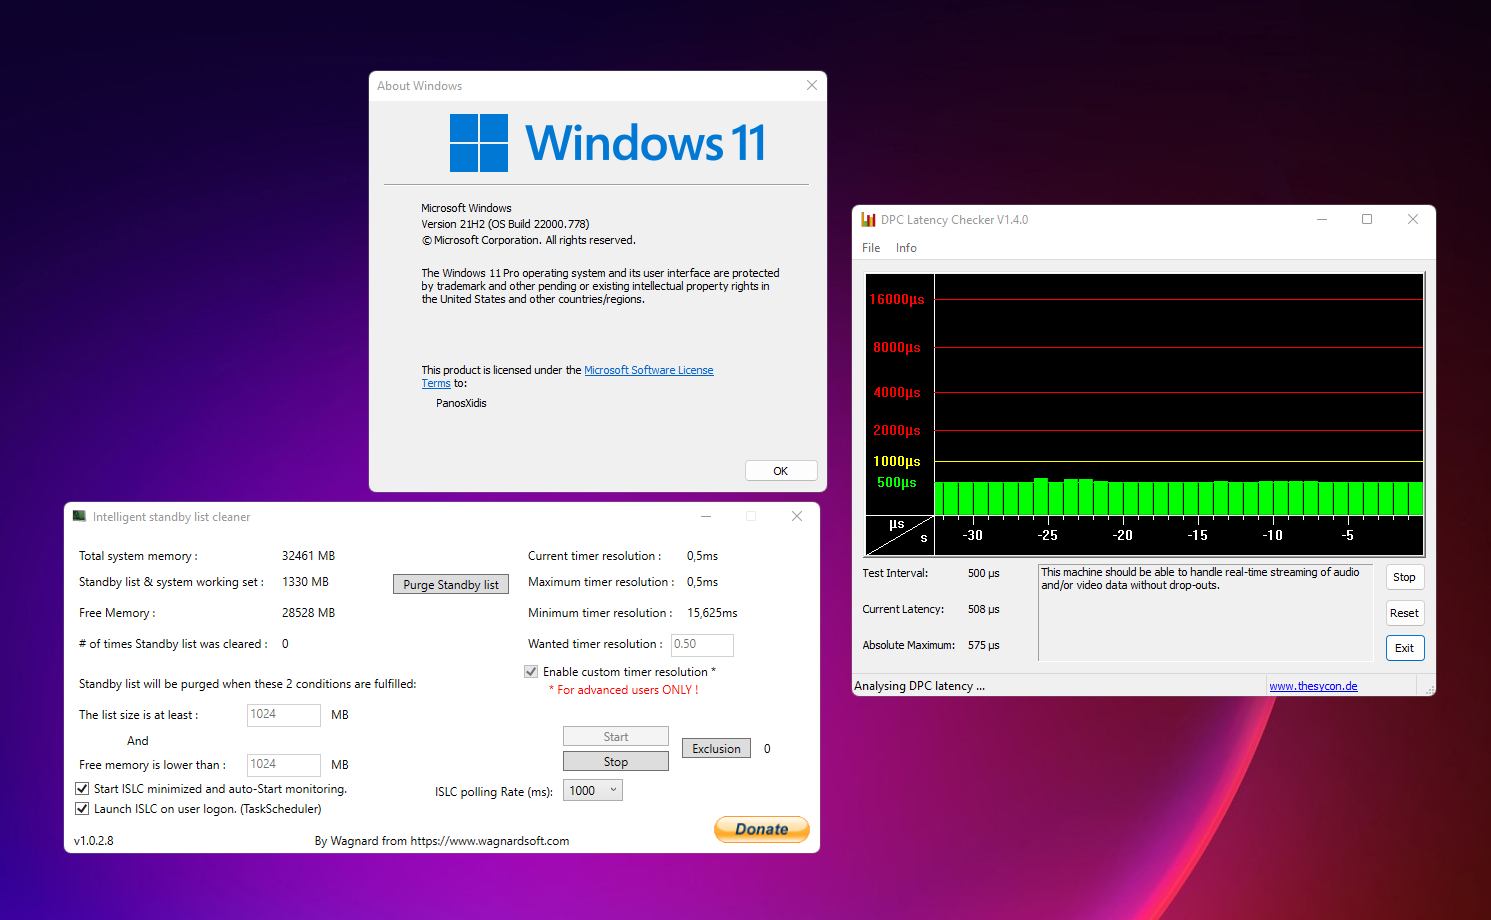The width and height of the screenshot is (1491, 920).
Task: Click the Stop button in ISLC
Action: 616,762
